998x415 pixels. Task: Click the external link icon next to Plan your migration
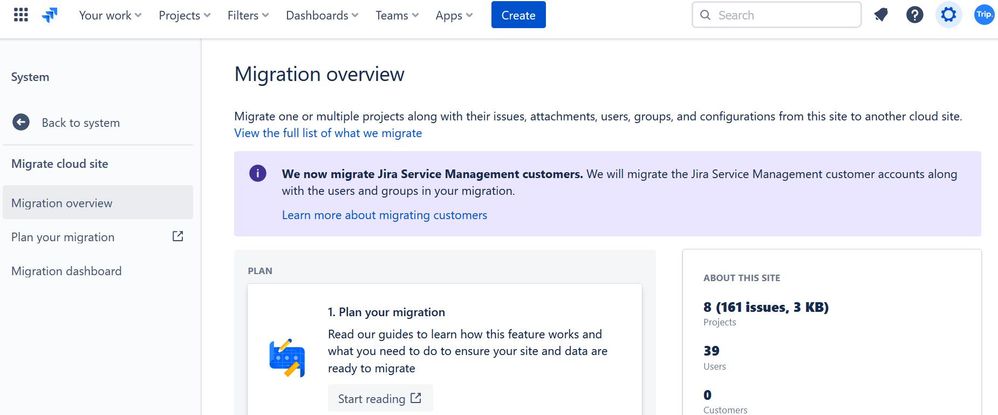coord(178,236)
